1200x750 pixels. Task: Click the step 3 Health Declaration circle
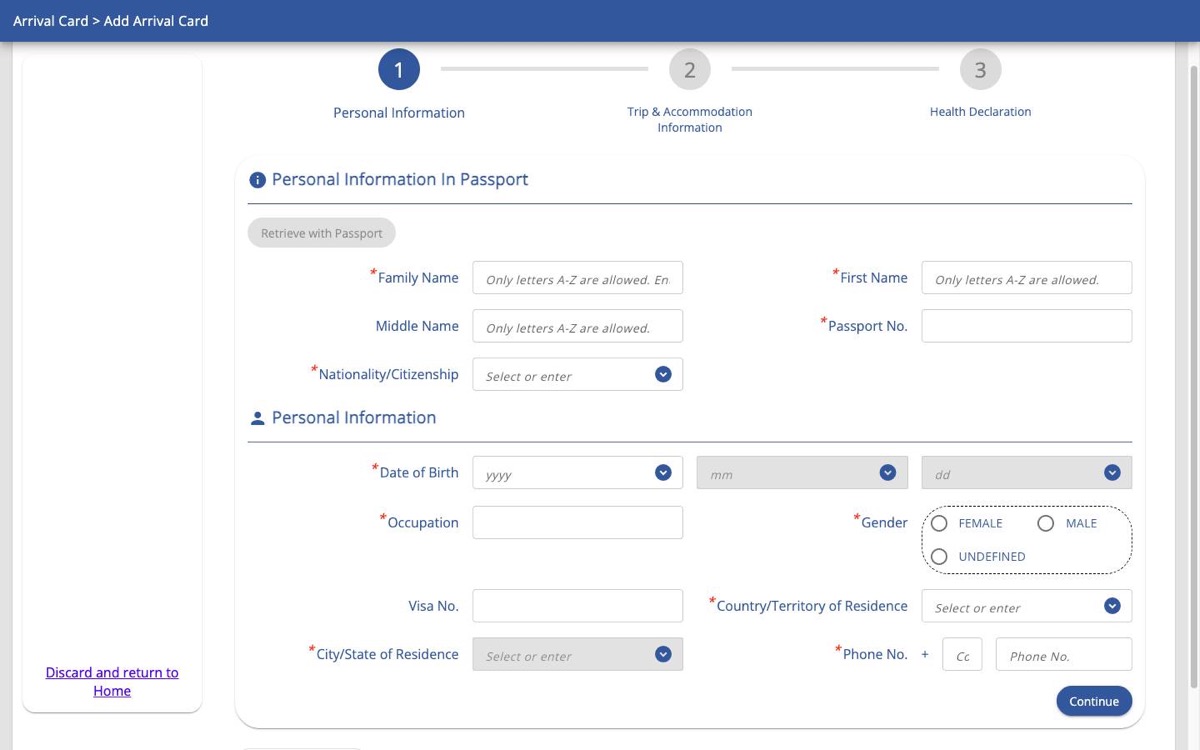tap(980, 70)
